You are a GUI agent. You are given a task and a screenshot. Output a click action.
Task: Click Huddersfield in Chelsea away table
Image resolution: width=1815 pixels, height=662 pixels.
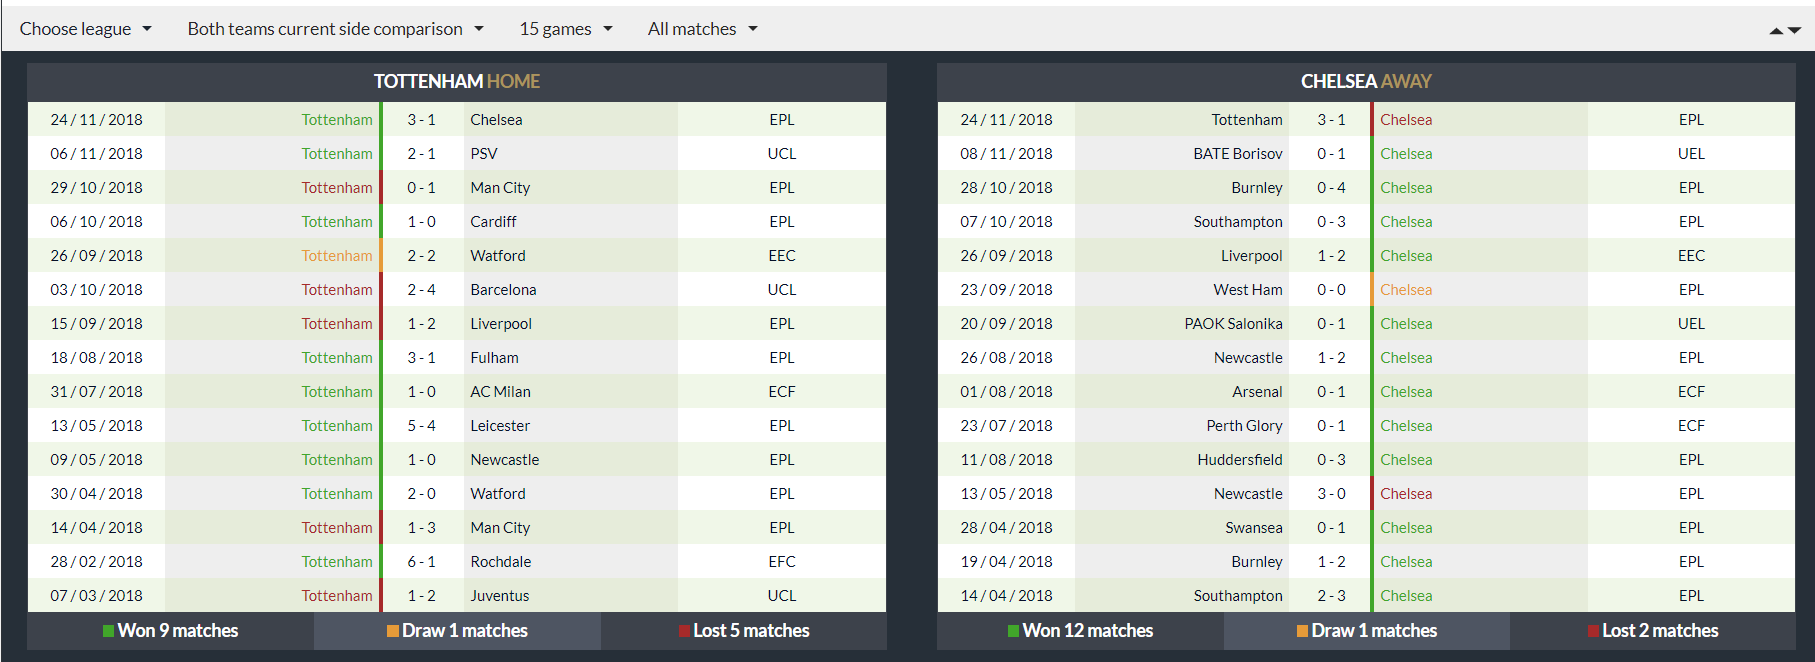(x=1240, y=460)
